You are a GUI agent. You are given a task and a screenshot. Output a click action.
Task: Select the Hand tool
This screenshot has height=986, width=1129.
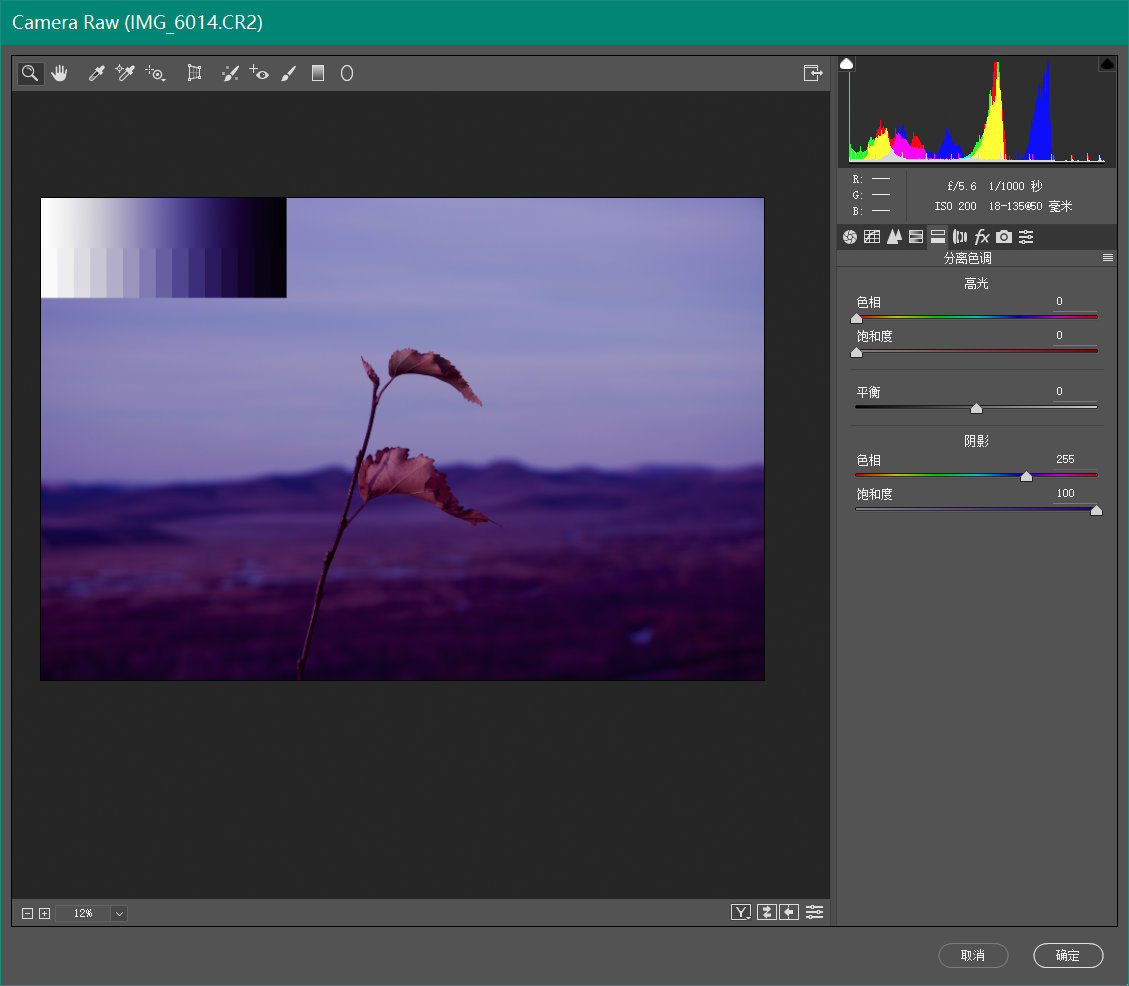(x=59, y=73)
